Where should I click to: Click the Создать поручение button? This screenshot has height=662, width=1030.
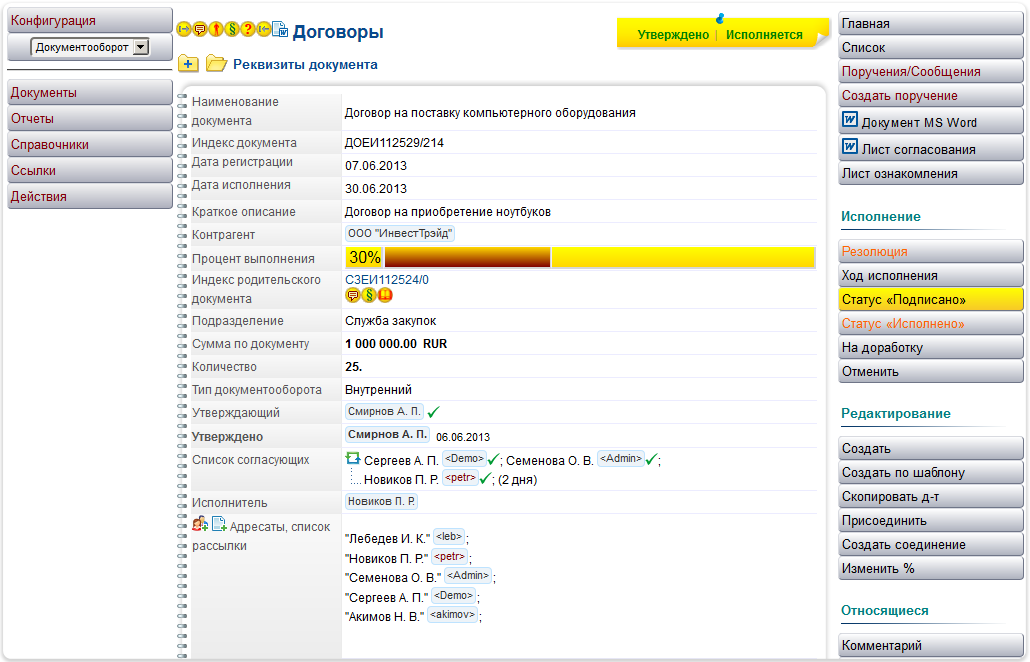coord(930,96)
